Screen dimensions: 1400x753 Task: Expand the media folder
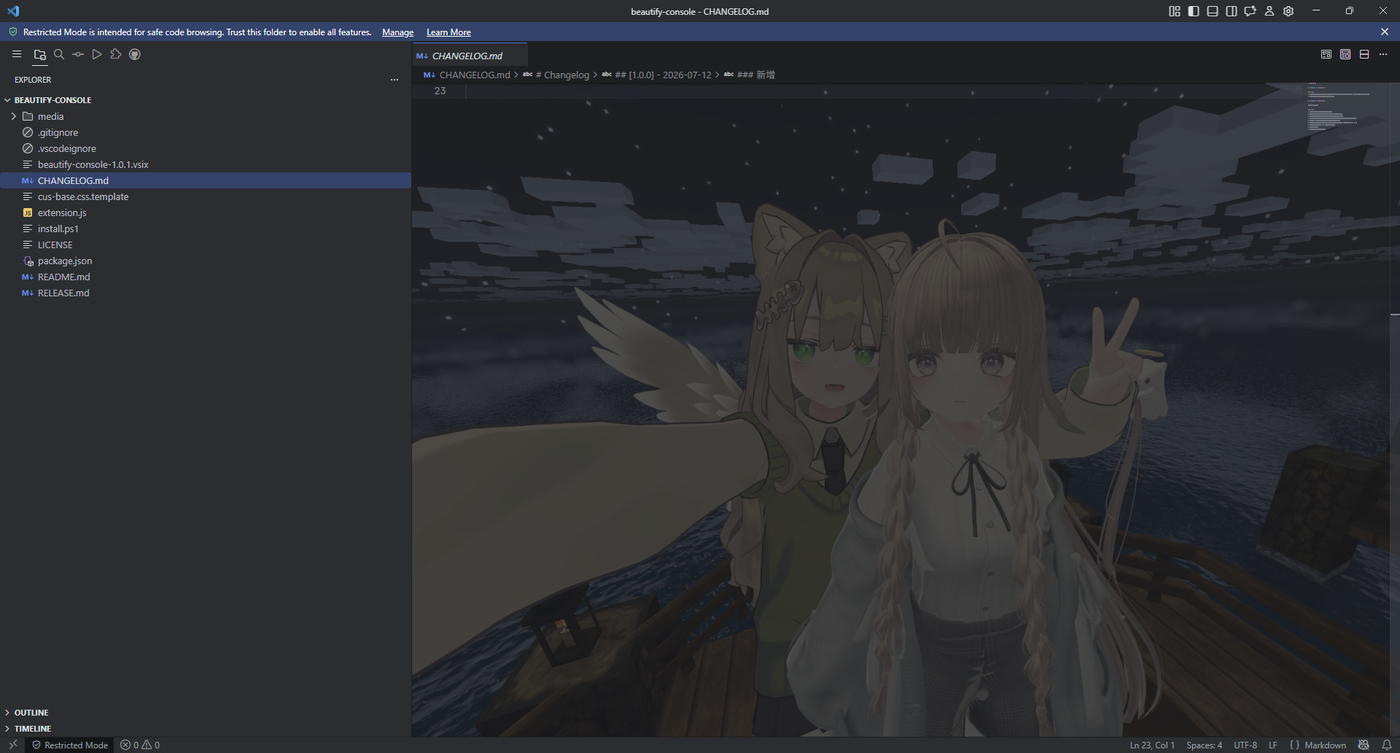pyautogui.click(x=205, y=116)
